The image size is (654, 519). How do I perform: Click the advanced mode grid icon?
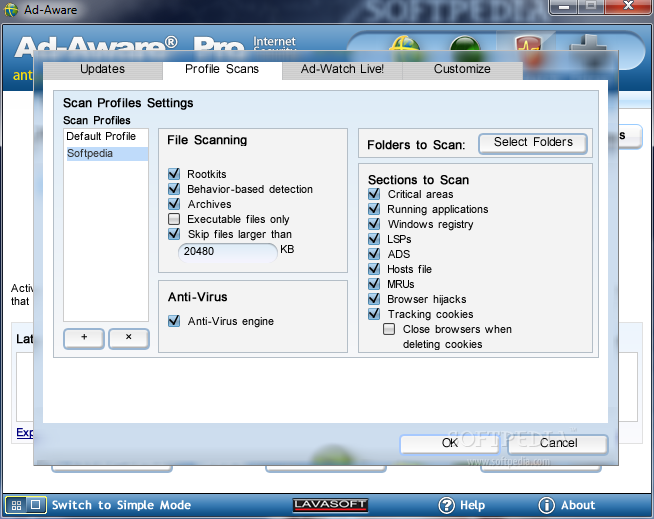pyautogui.click(x=16, y=505)
